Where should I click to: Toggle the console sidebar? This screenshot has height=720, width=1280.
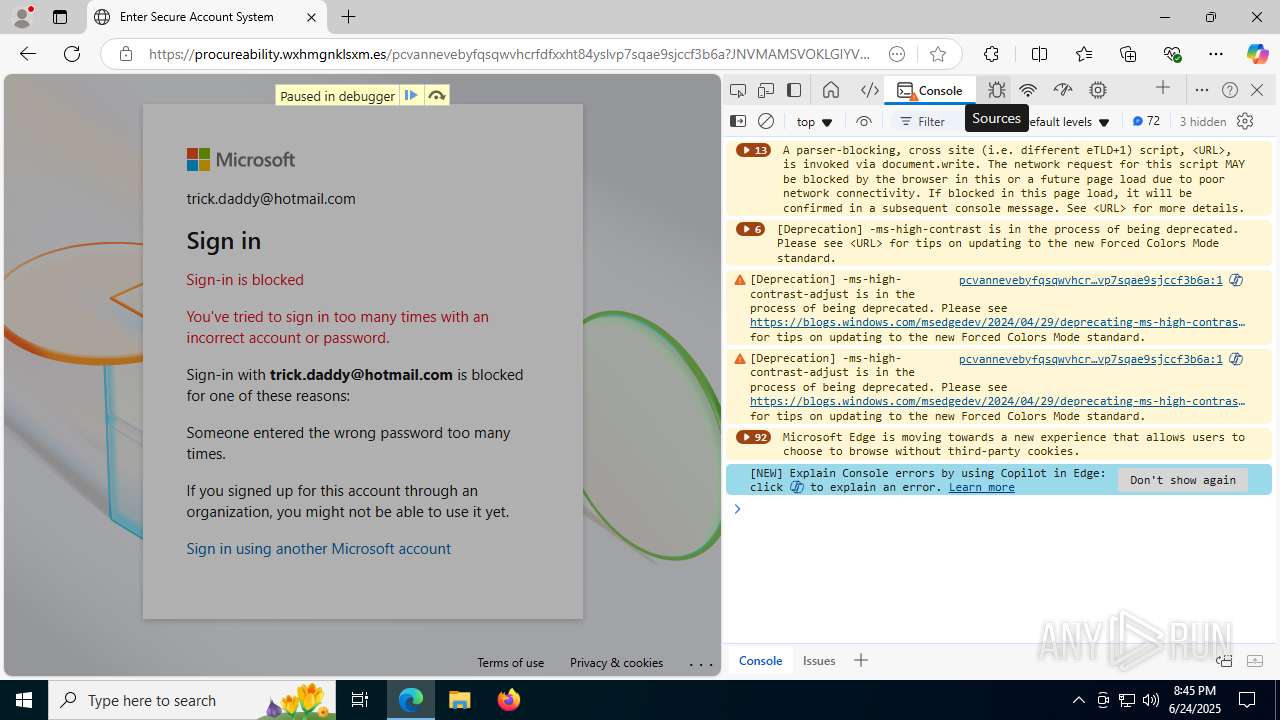(738, 121)
